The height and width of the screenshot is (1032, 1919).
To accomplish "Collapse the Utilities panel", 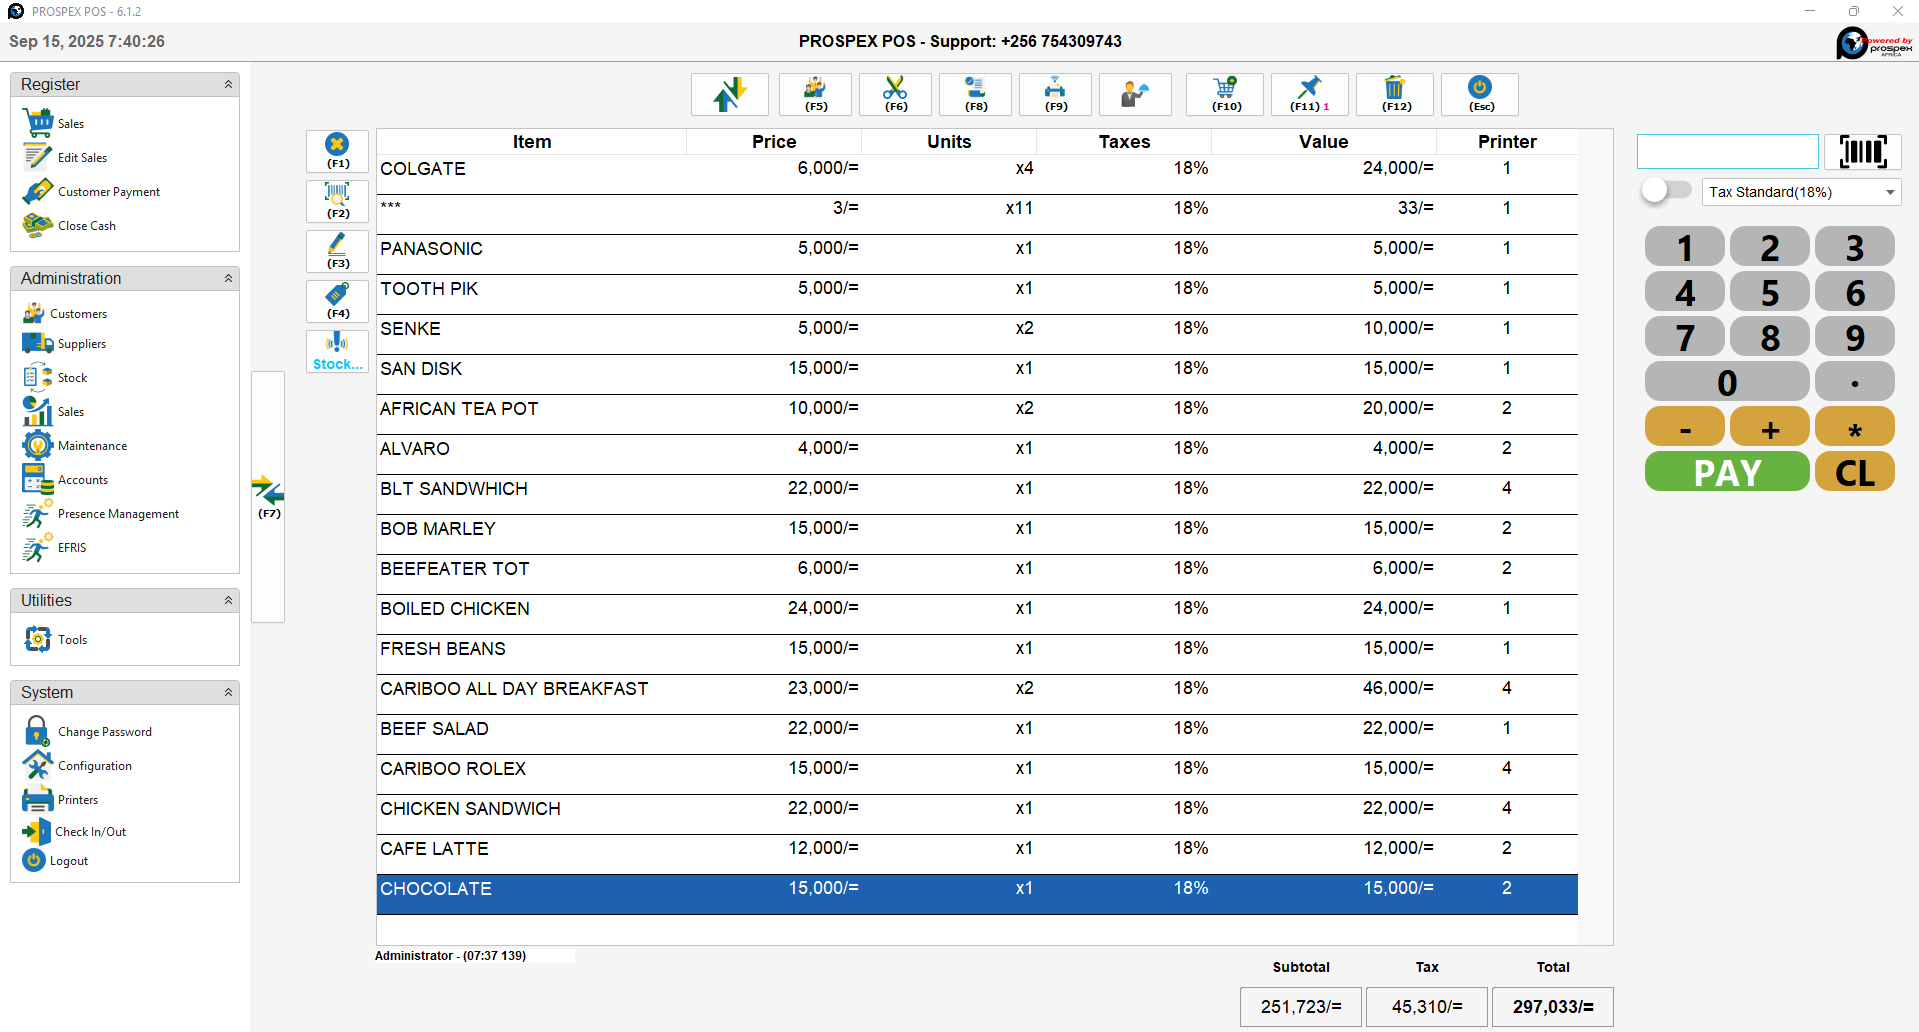I will point(230,600).
